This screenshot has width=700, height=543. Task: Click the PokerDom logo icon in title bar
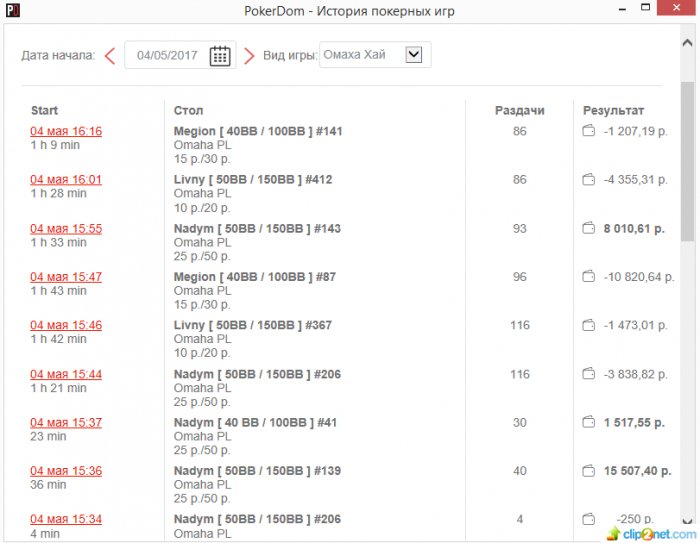pos(12,10)
